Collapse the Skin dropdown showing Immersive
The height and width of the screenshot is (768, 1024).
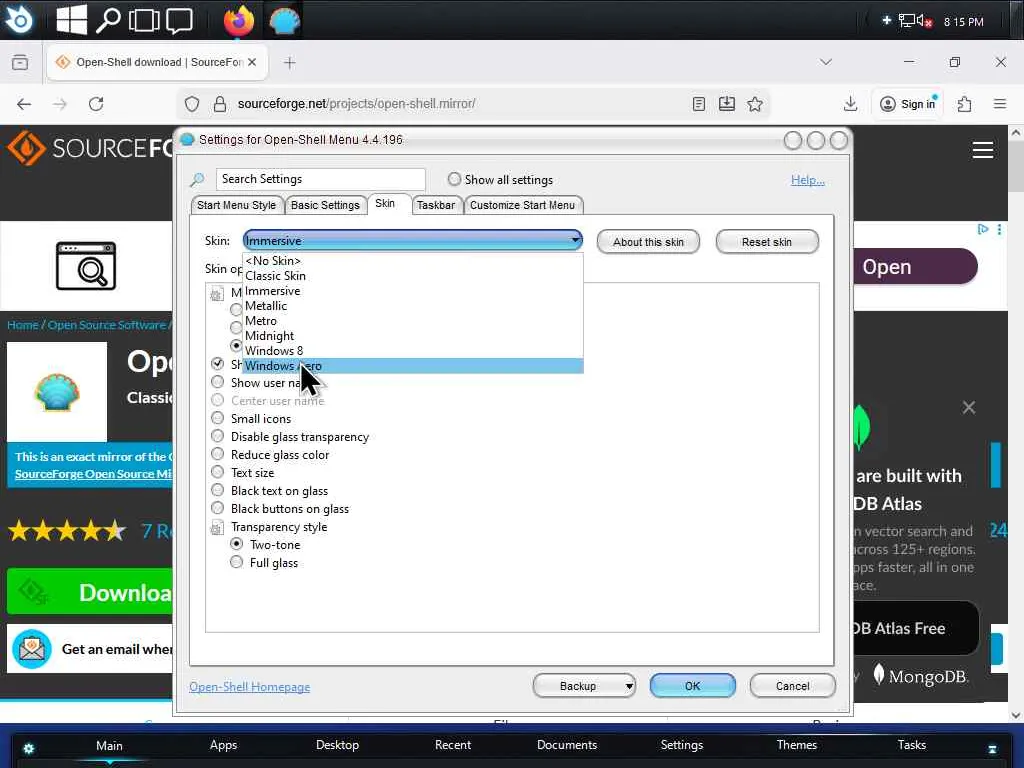pos(412,240)
